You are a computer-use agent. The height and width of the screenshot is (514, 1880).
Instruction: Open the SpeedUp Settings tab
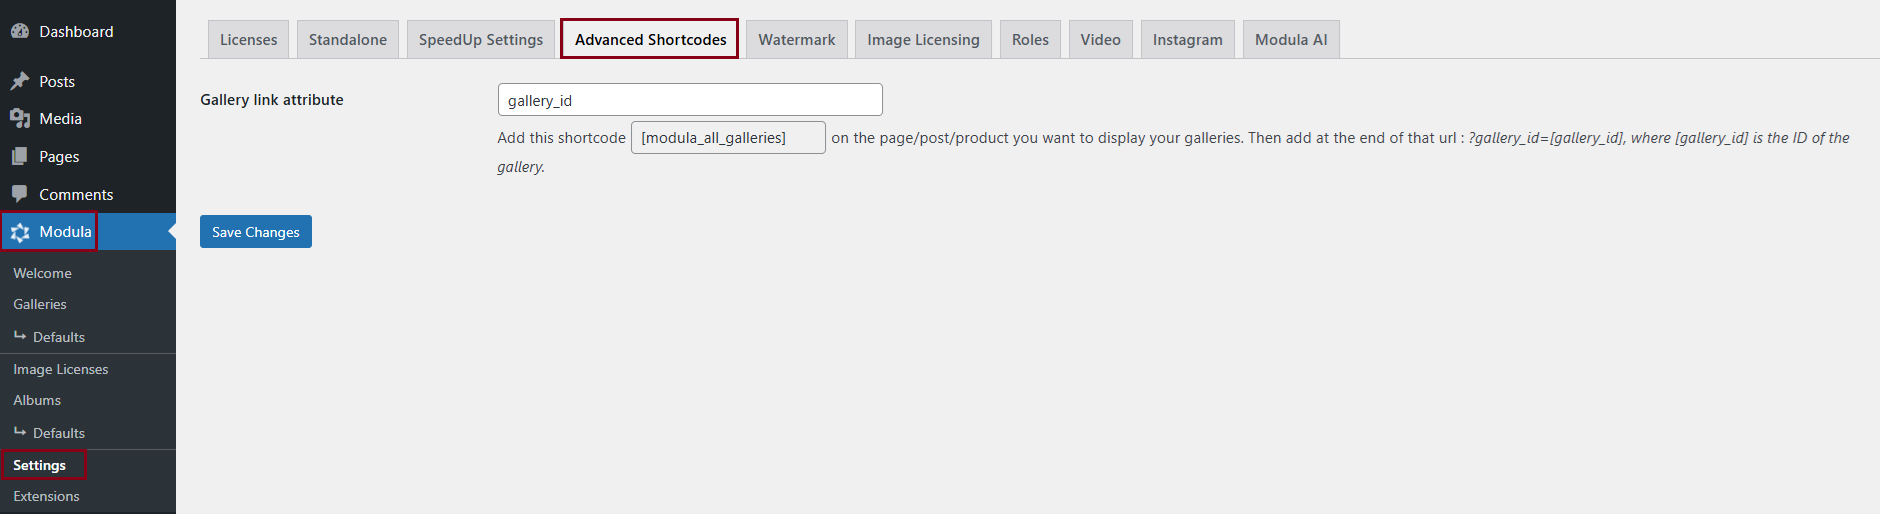(480, 40)
